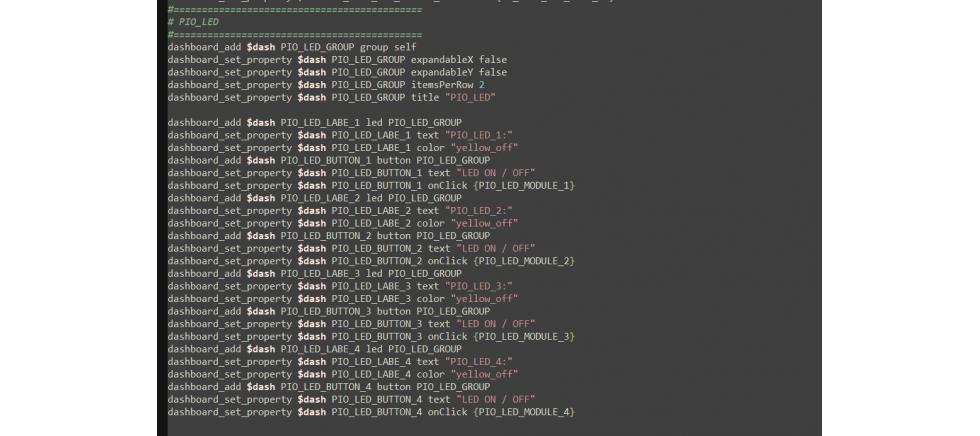Image resolution: width=980 pixels, height=436 pixels.
Task: Click the {PIO_LED_MODULE_1} onClick handler
Action: 524,185
